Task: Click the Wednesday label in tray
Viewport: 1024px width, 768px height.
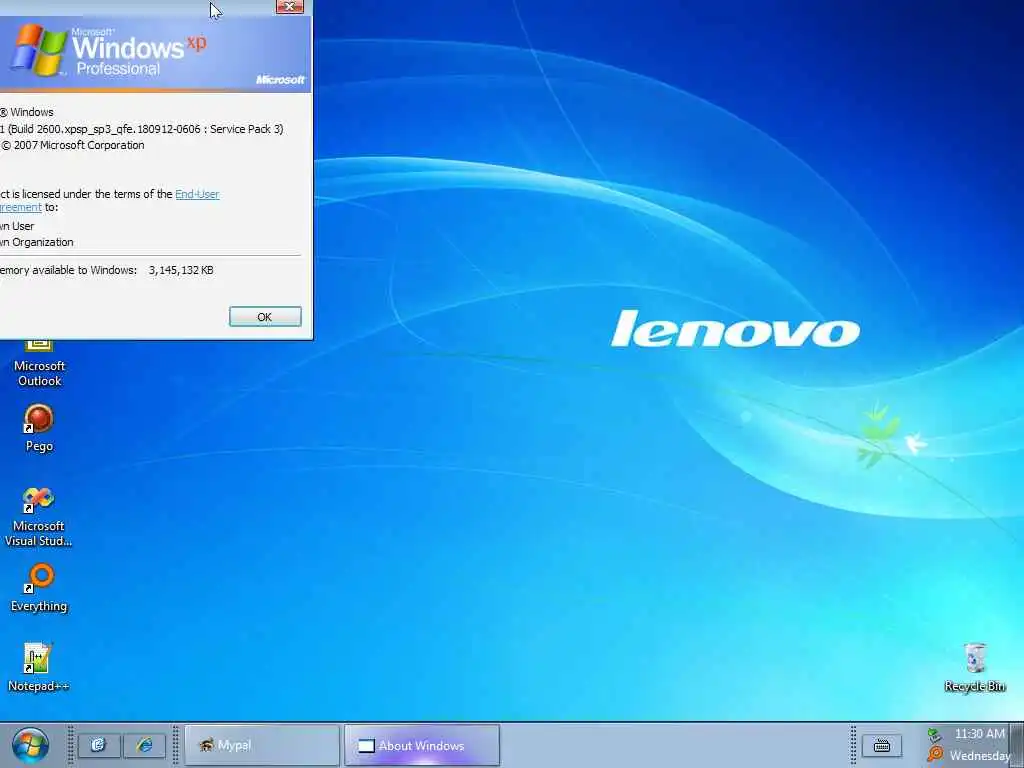Action: tap(980, 756)
